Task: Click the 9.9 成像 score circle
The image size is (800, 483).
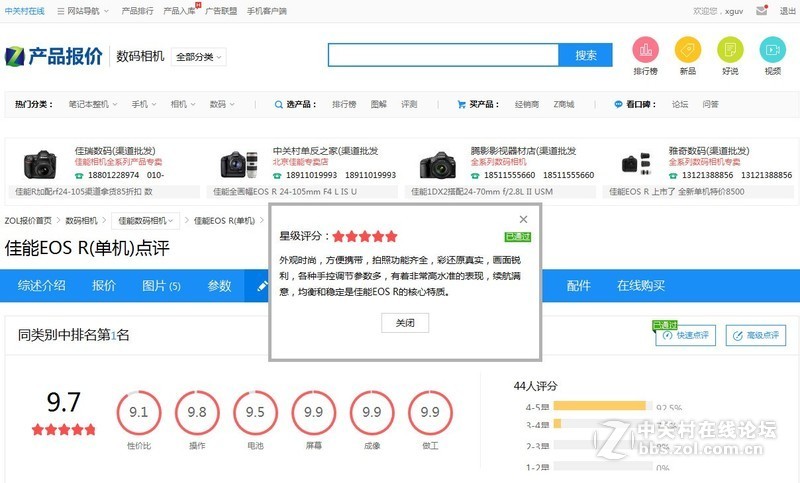Action: 371,412
